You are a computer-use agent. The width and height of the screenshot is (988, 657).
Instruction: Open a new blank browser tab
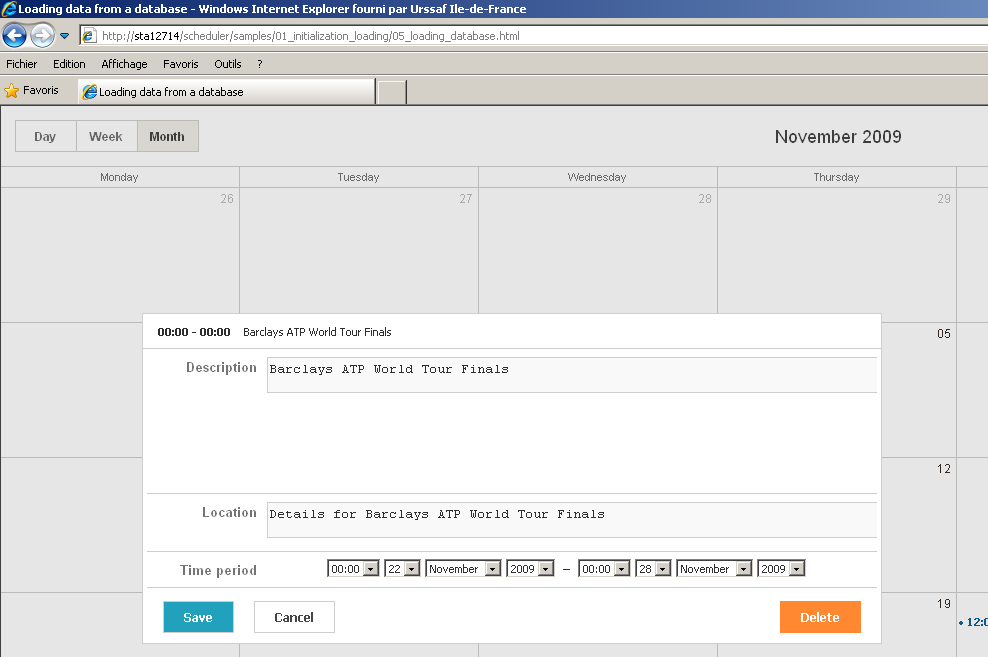[391, 92]
